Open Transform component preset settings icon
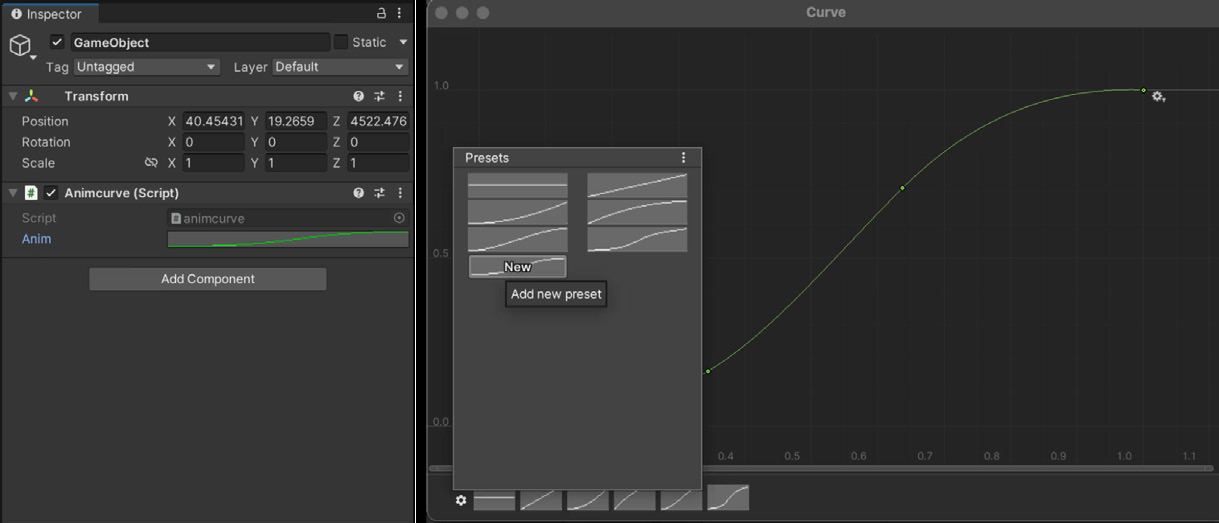 coord(380,97)
